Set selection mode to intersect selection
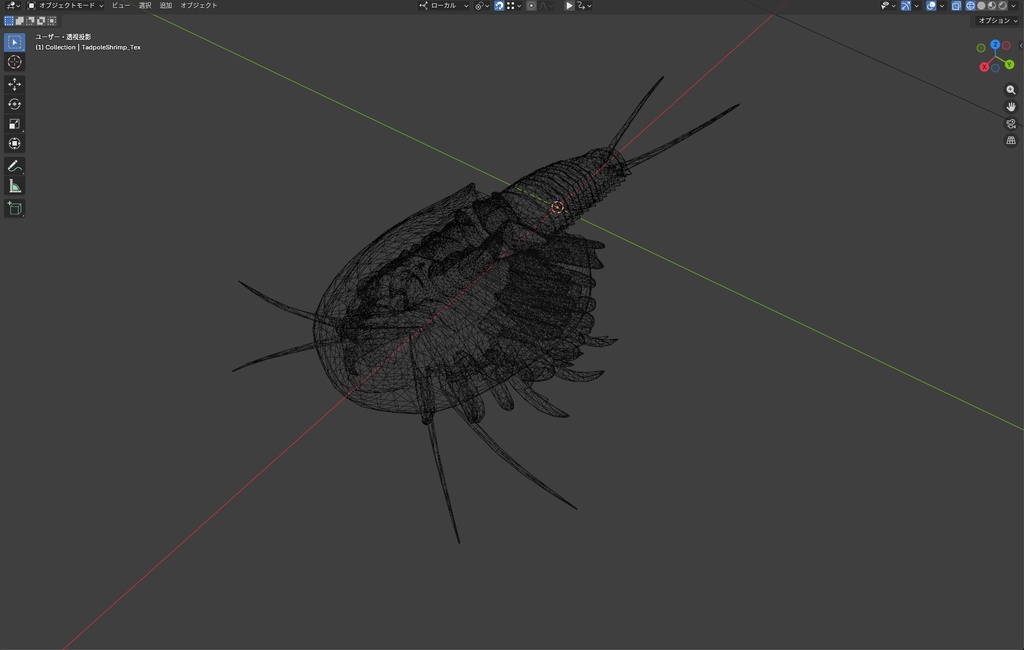1024x650 pixels. [x=52, y=21]
